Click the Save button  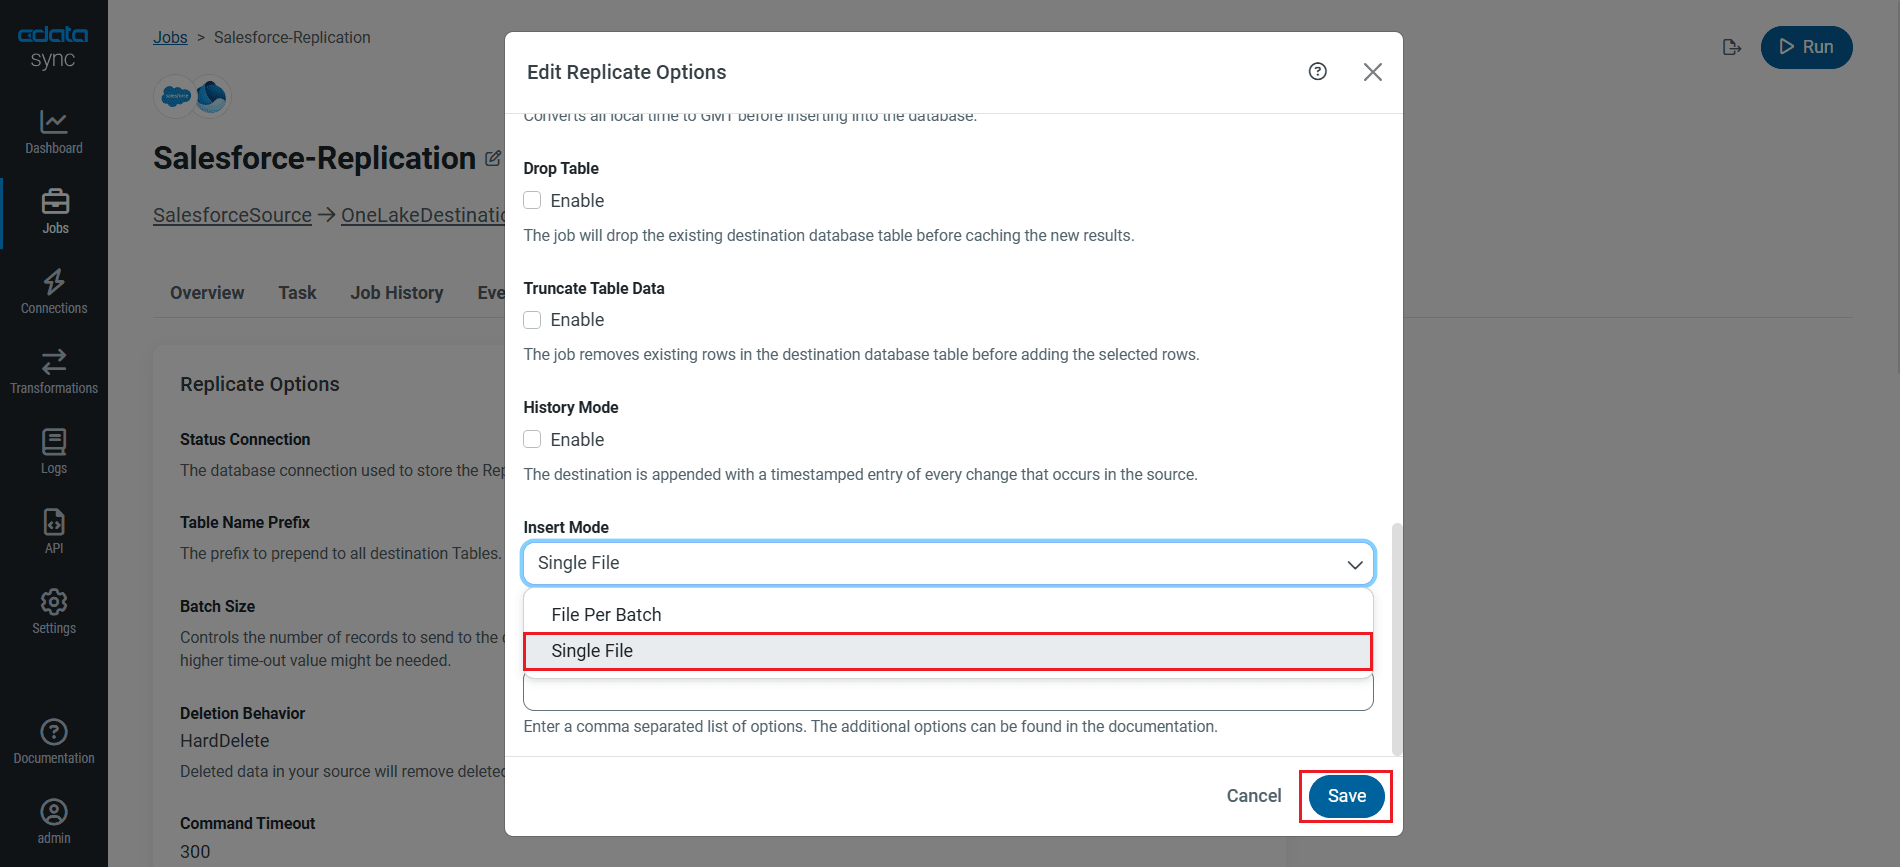(x=1346, y=796)
